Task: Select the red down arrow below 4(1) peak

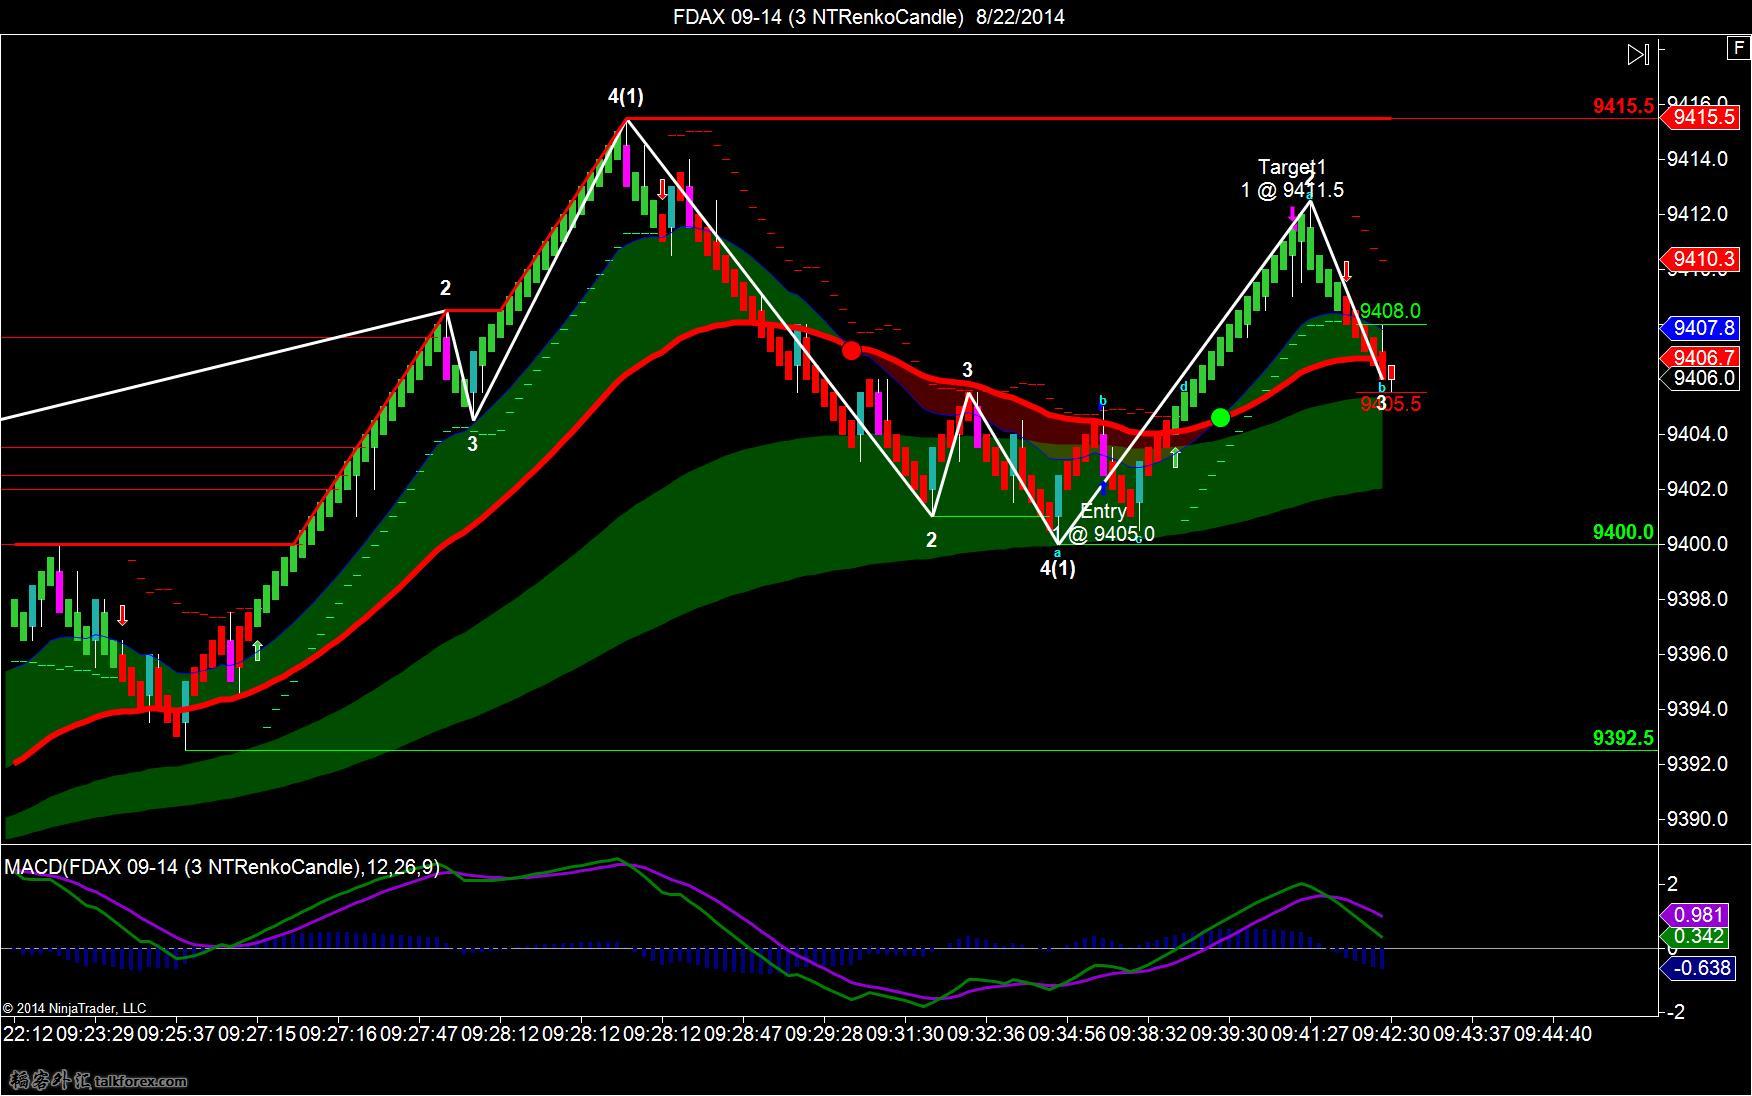Action: pos(662,189)
